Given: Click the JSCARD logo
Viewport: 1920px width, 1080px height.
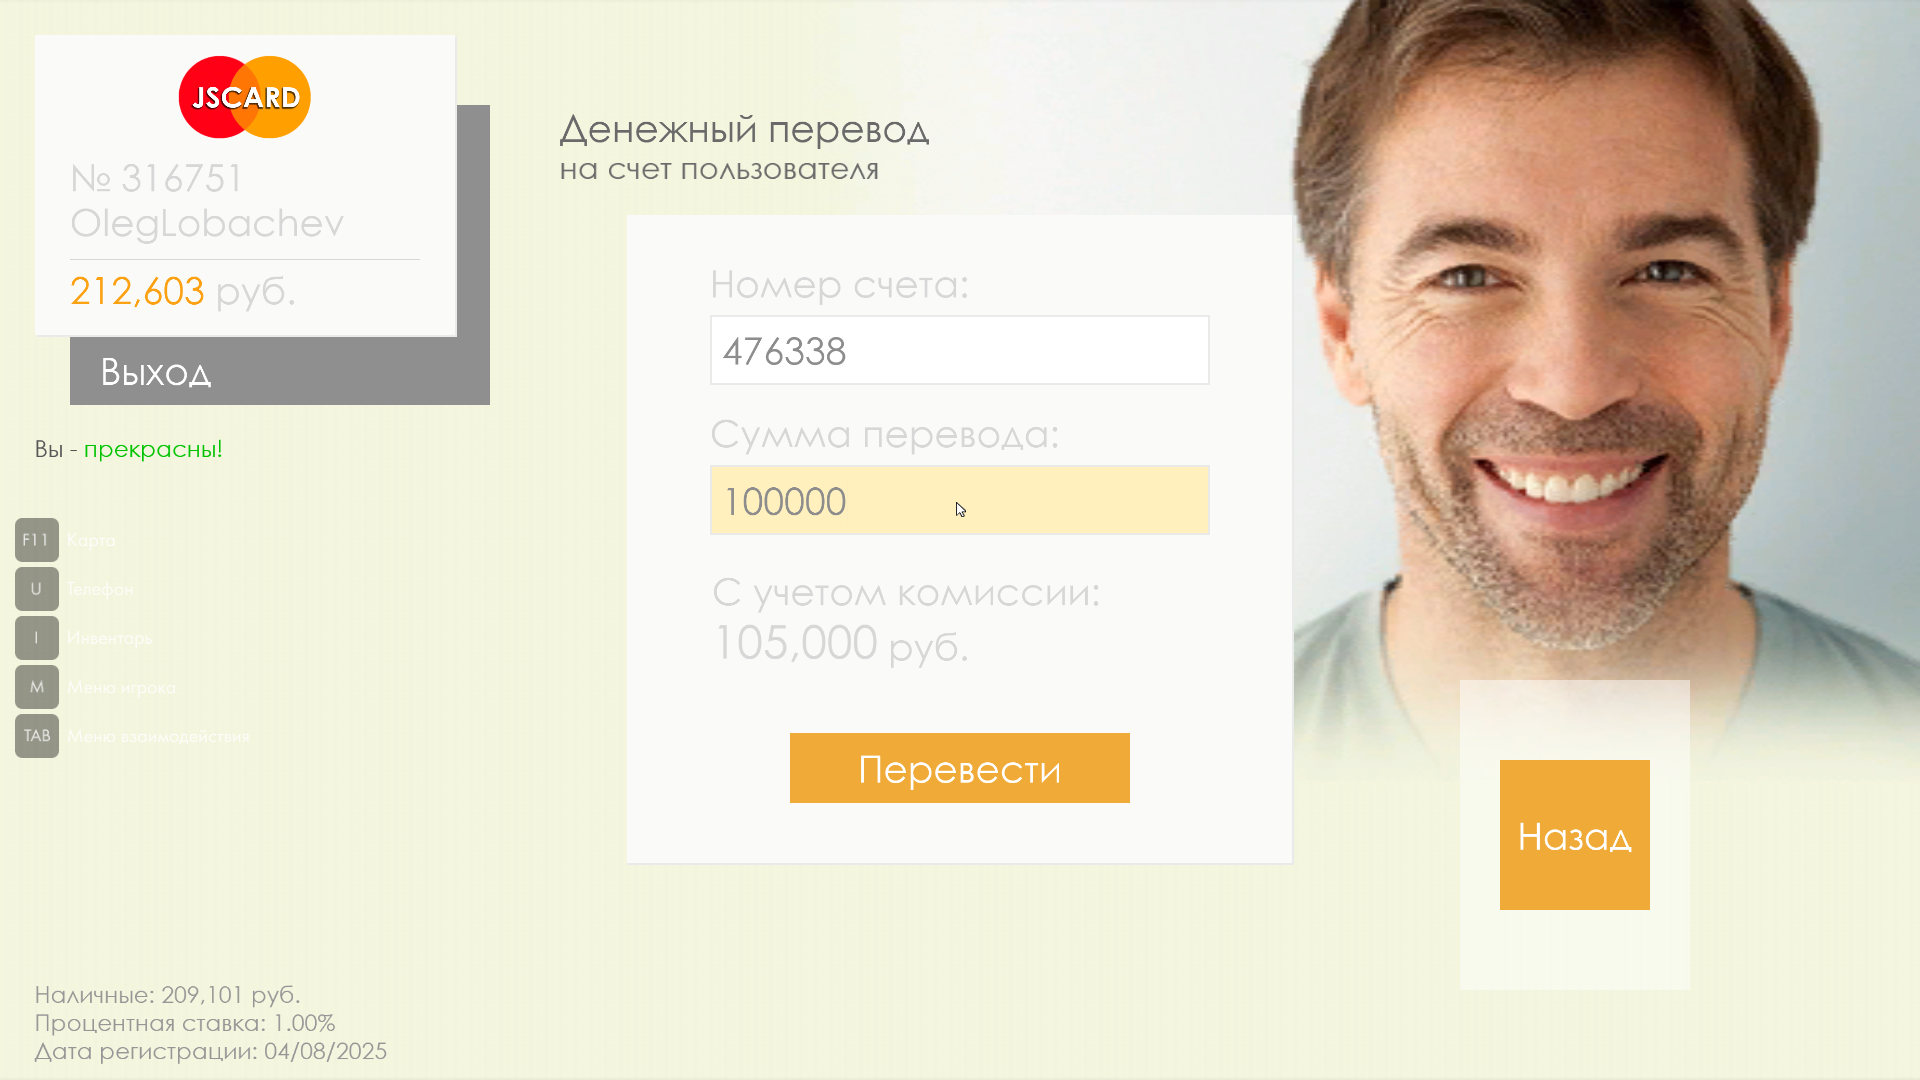Looking at the screenshot, I should tap(245, 97).
